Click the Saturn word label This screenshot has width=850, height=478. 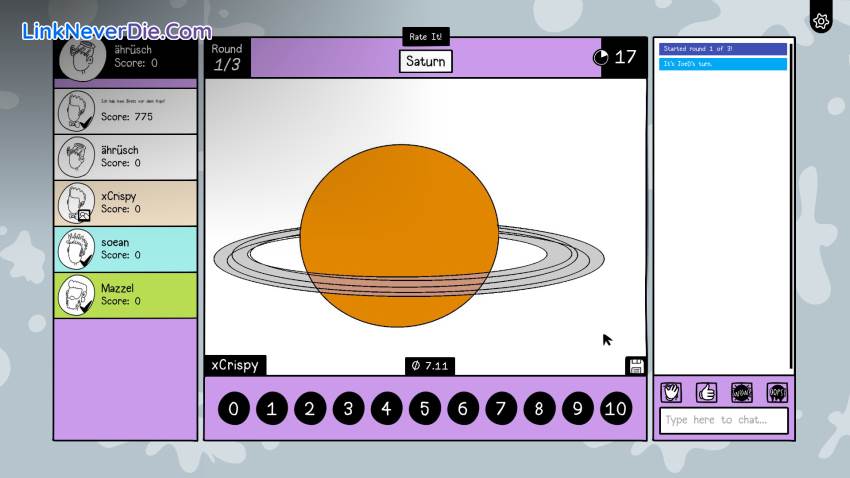coord(425,61)
